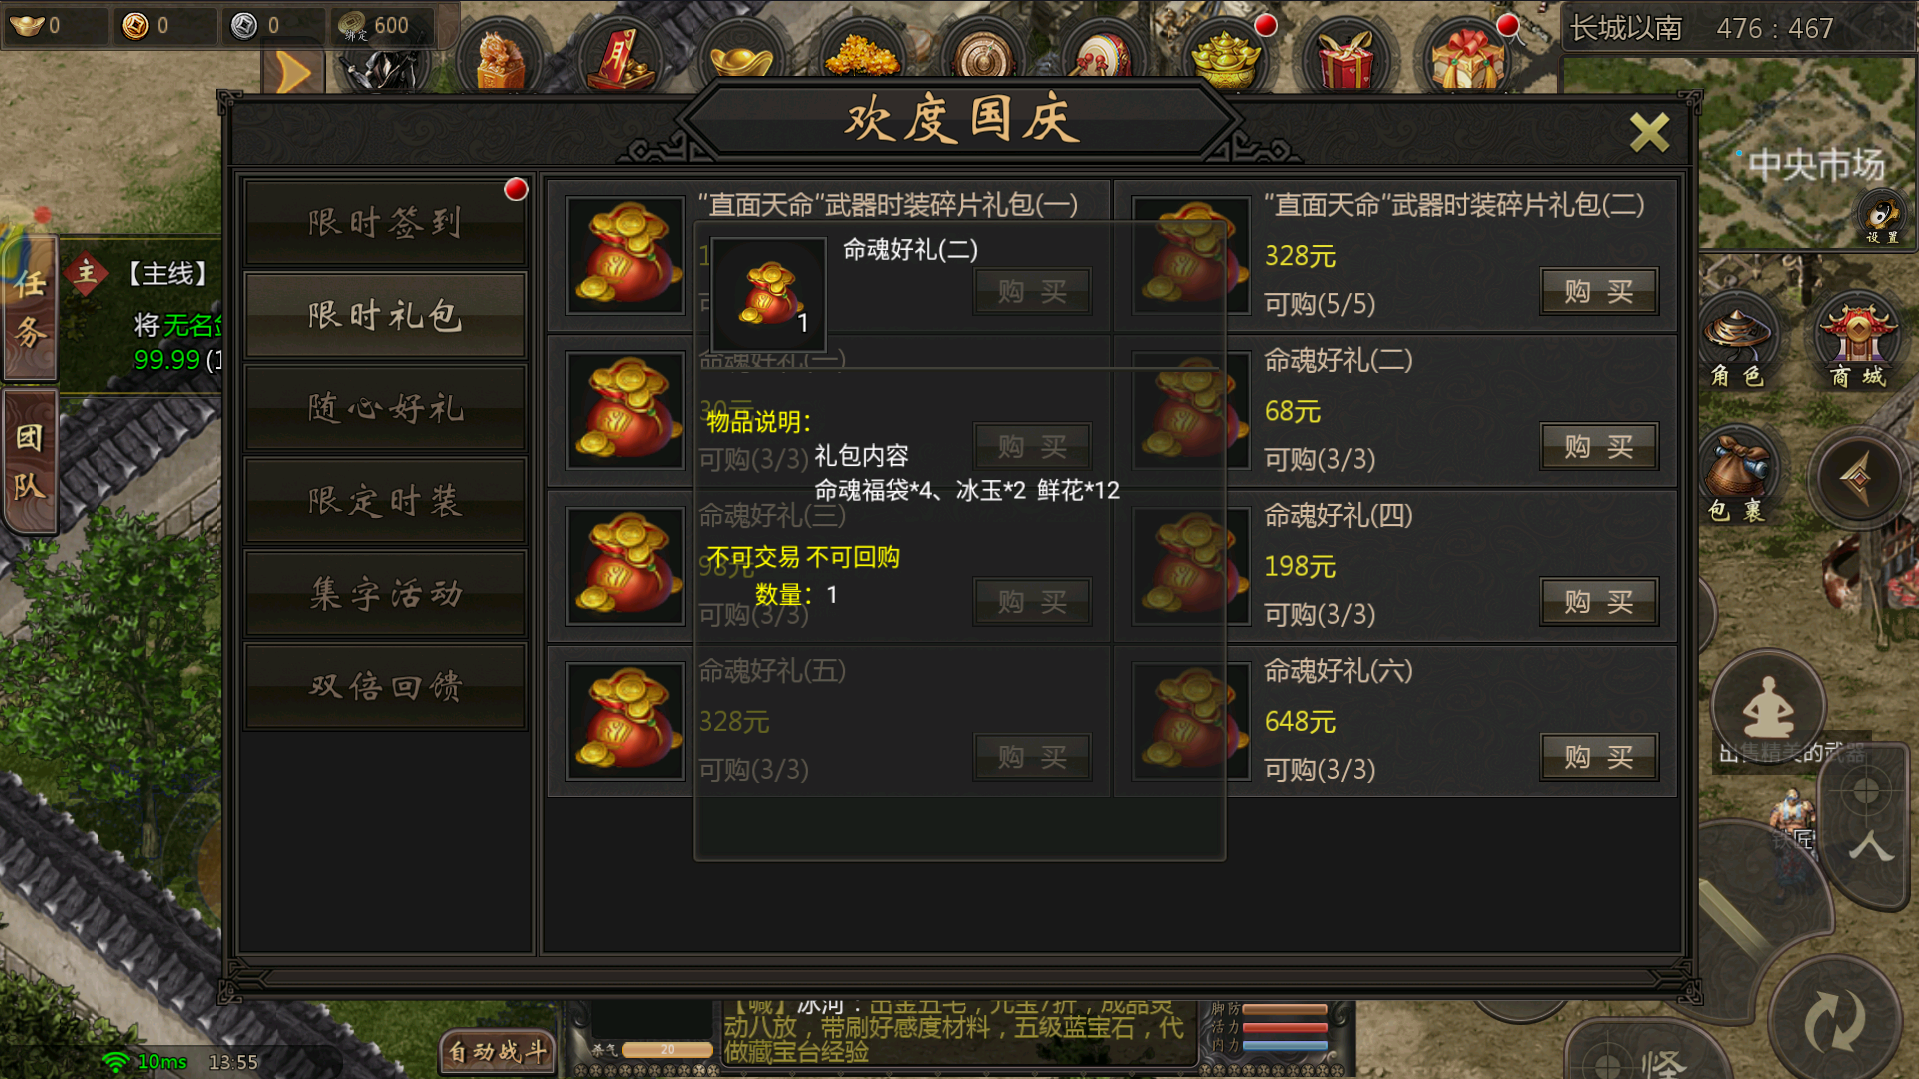Open the 任务 quest side tab
Image resolution: width=1919 pixels, height=1079 pixels.
tap(30, 308)
